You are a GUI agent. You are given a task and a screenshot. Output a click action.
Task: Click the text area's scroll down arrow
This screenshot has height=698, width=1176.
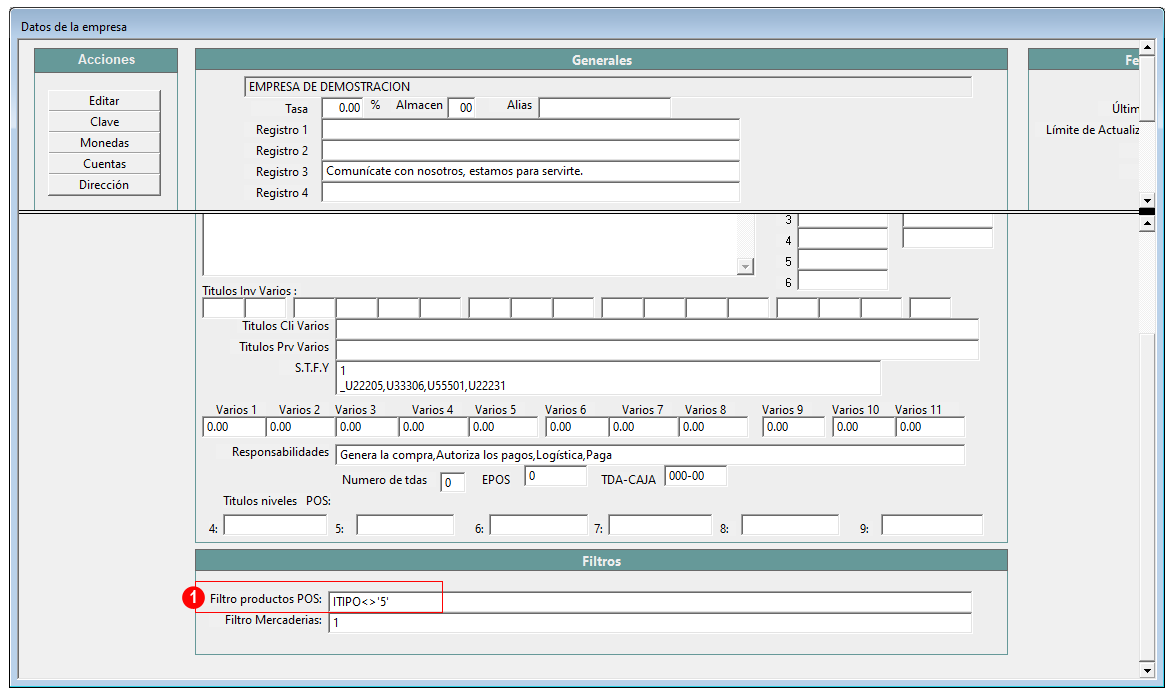click(745, 266)
